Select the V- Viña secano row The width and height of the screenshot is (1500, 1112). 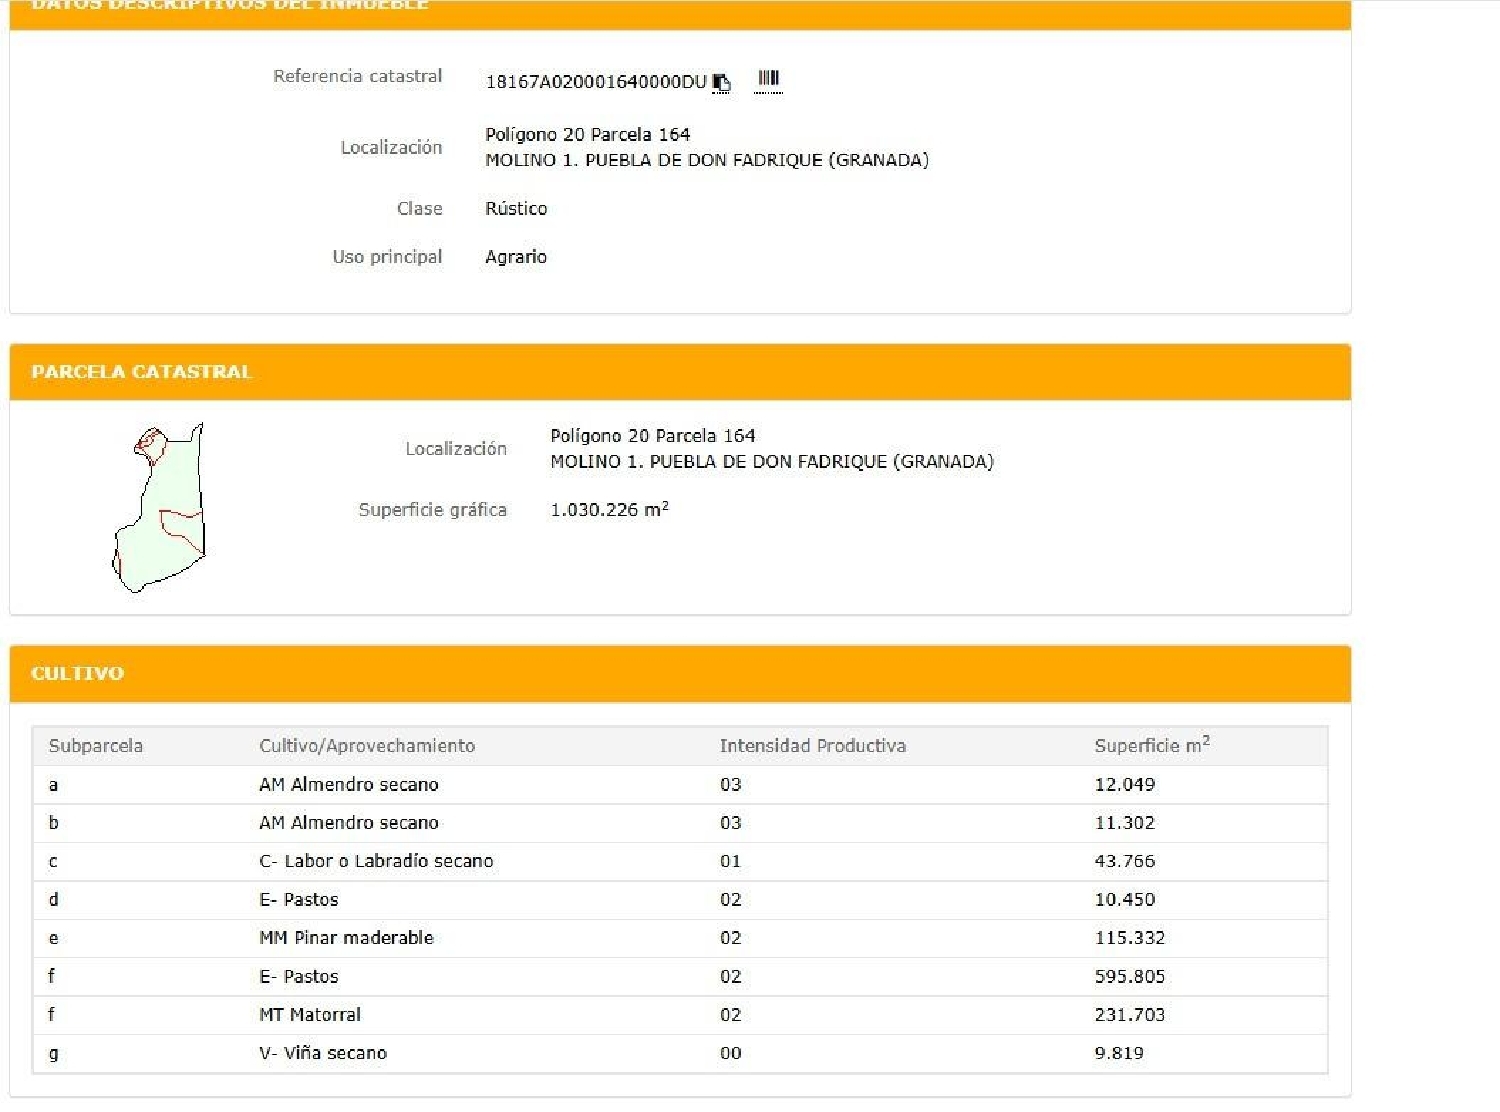pyautogui.click(x=323, y=1053)
